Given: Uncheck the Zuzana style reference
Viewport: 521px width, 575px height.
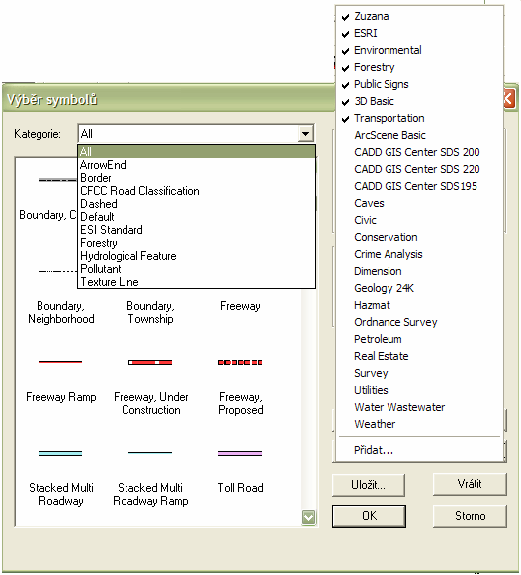Looking at the screenshot, I should 371,17.
